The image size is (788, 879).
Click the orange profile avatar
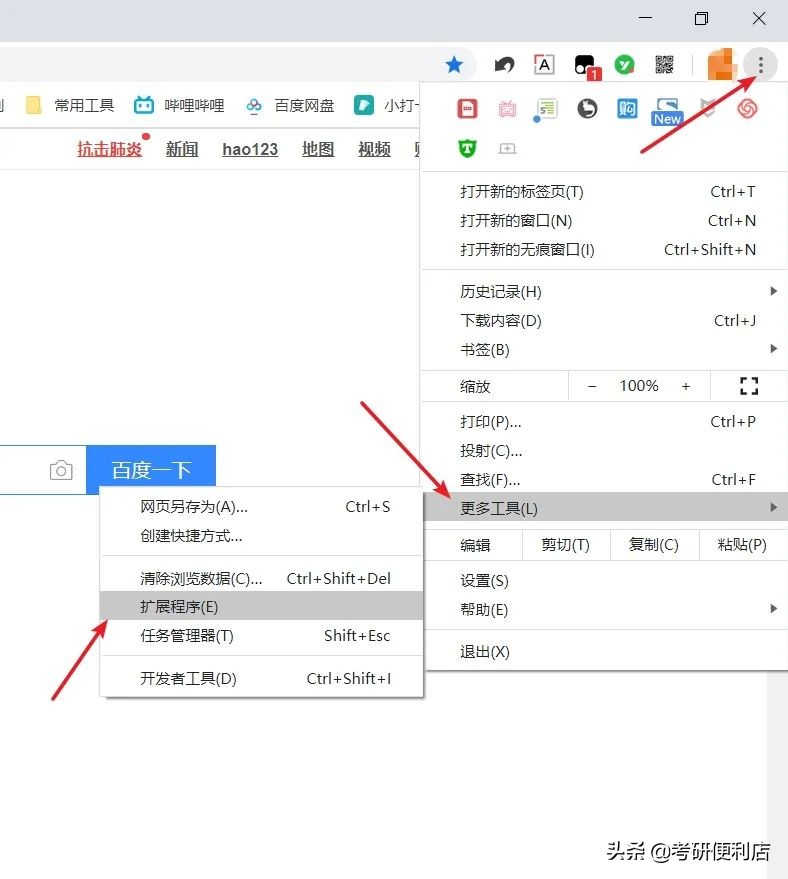(721, 65)
